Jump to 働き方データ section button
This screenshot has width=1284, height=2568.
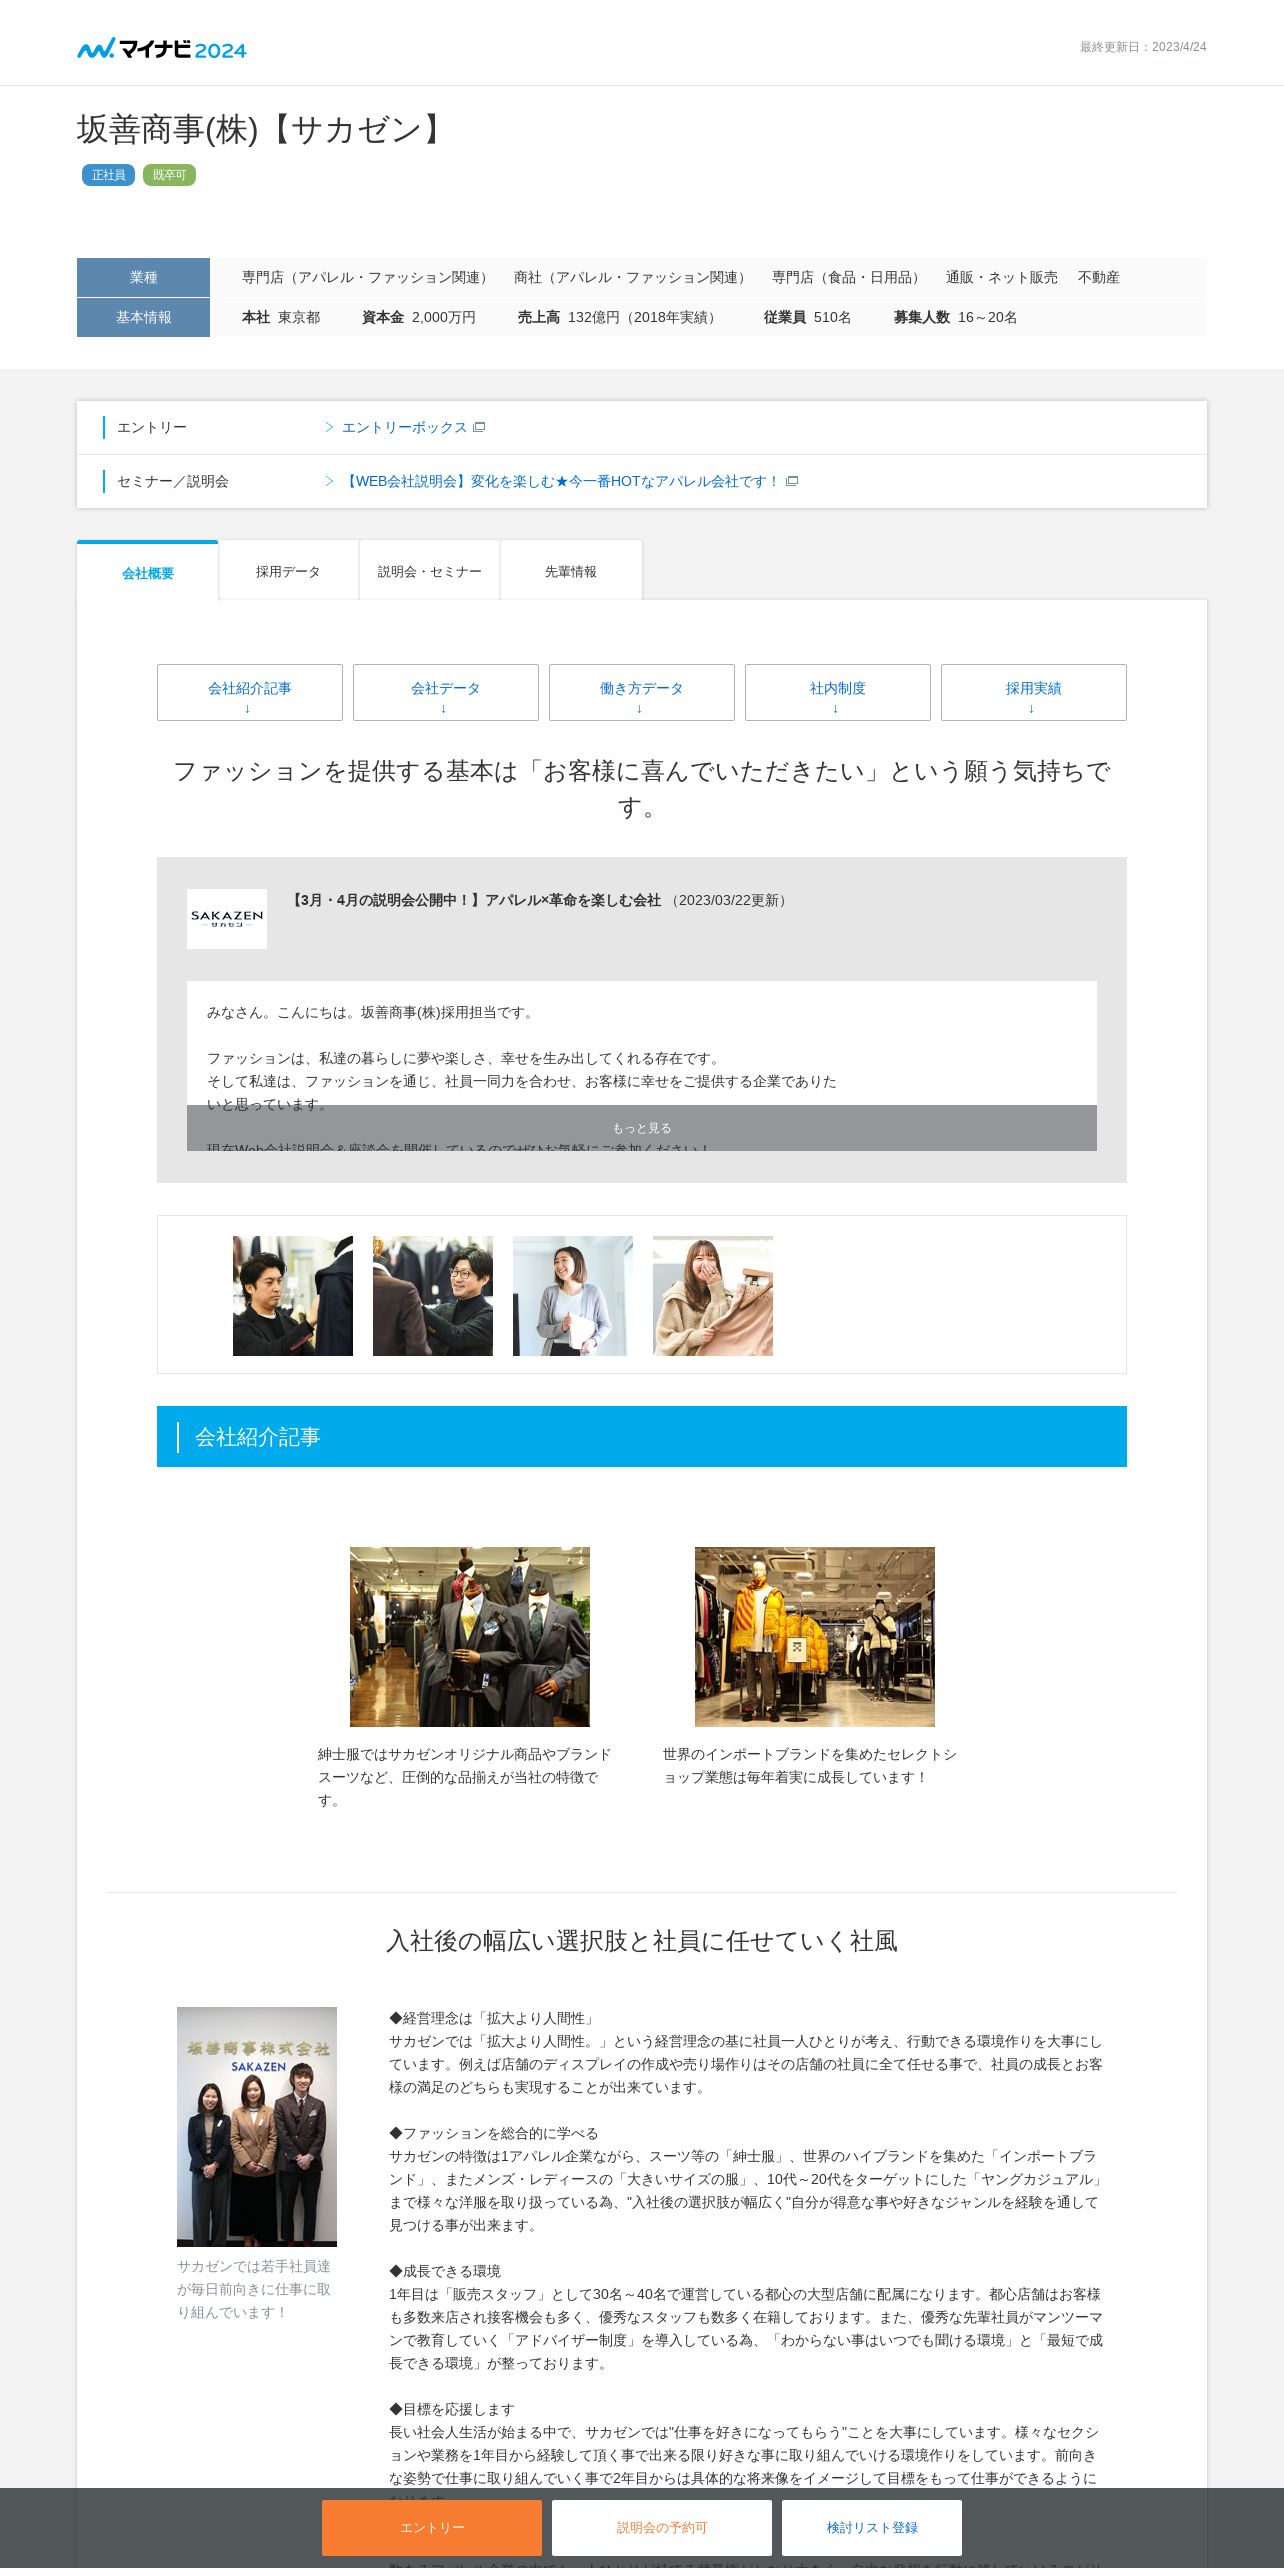(642, 692)
